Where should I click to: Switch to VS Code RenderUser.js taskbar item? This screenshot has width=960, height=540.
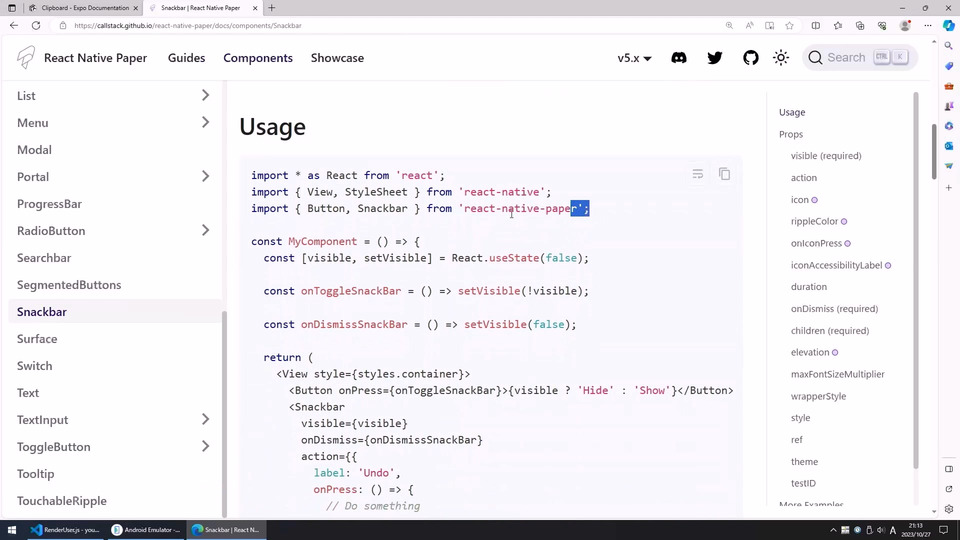[x=67, y=530]
